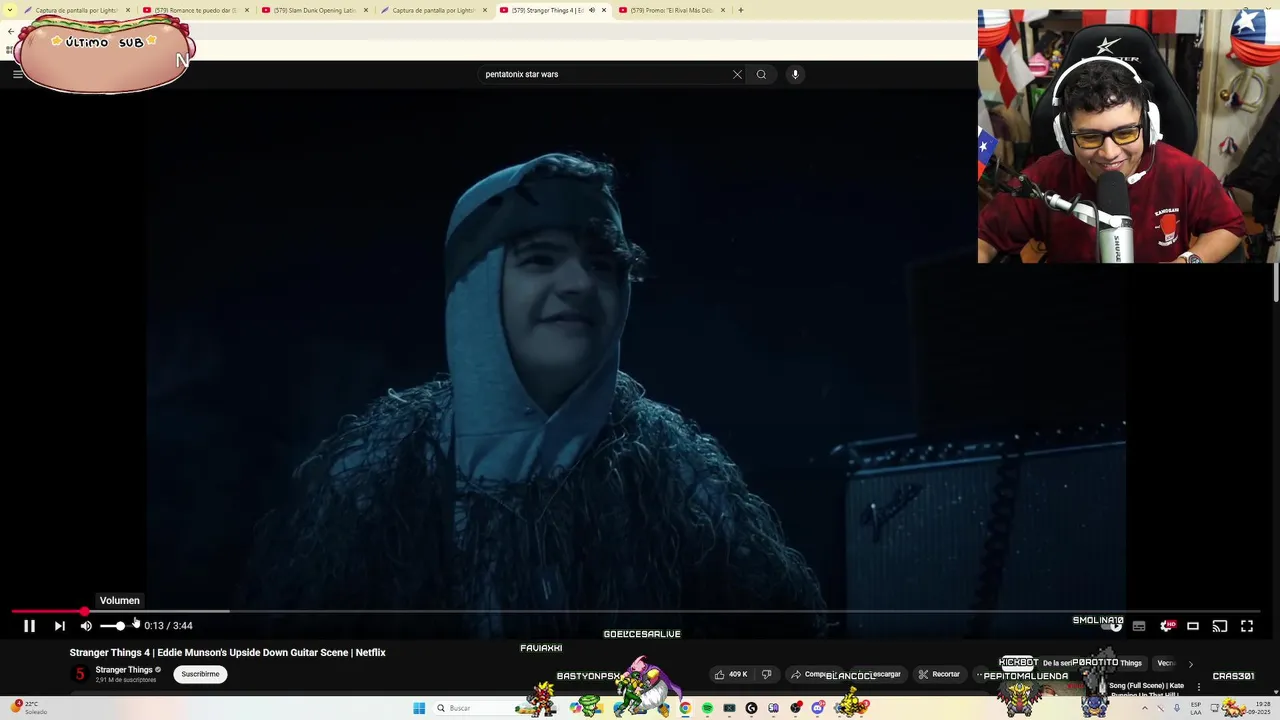Open Spotify from the taskbar

(x=707, y=708)
